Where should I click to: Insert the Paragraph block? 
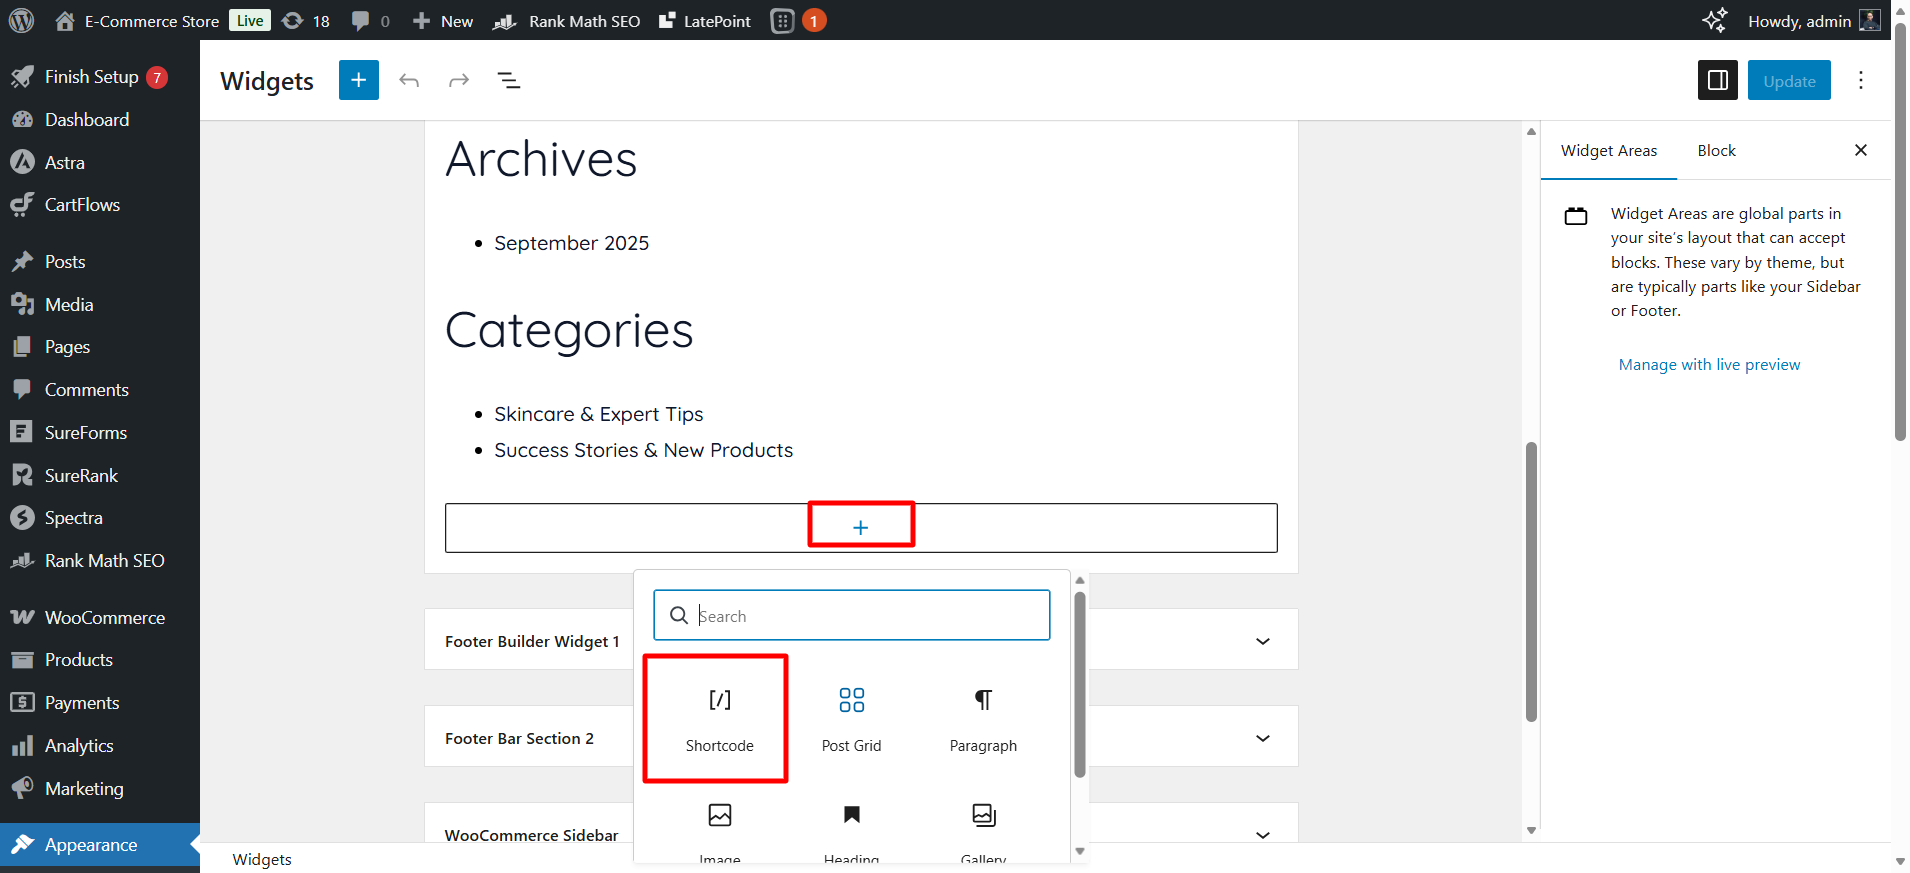click(984, 718)
